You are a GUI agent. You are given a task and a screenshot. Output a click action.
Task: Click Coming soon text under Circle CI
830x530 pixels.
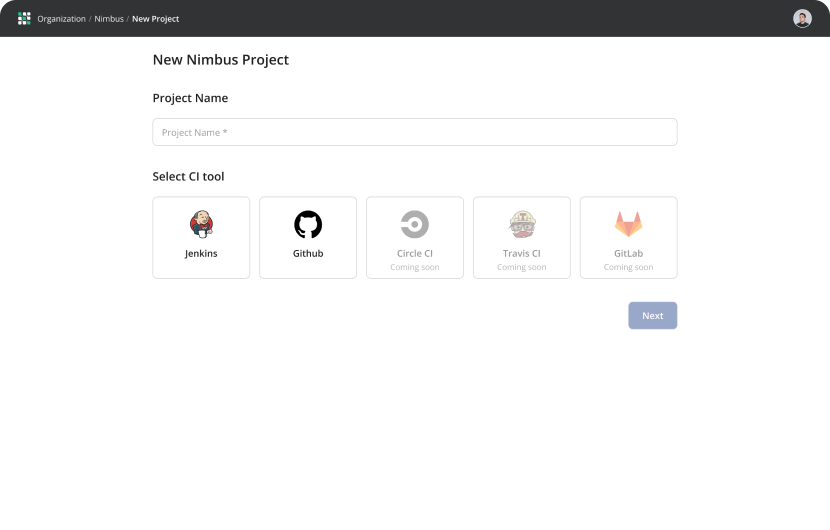pyautogui.click(x=415, y=267)
